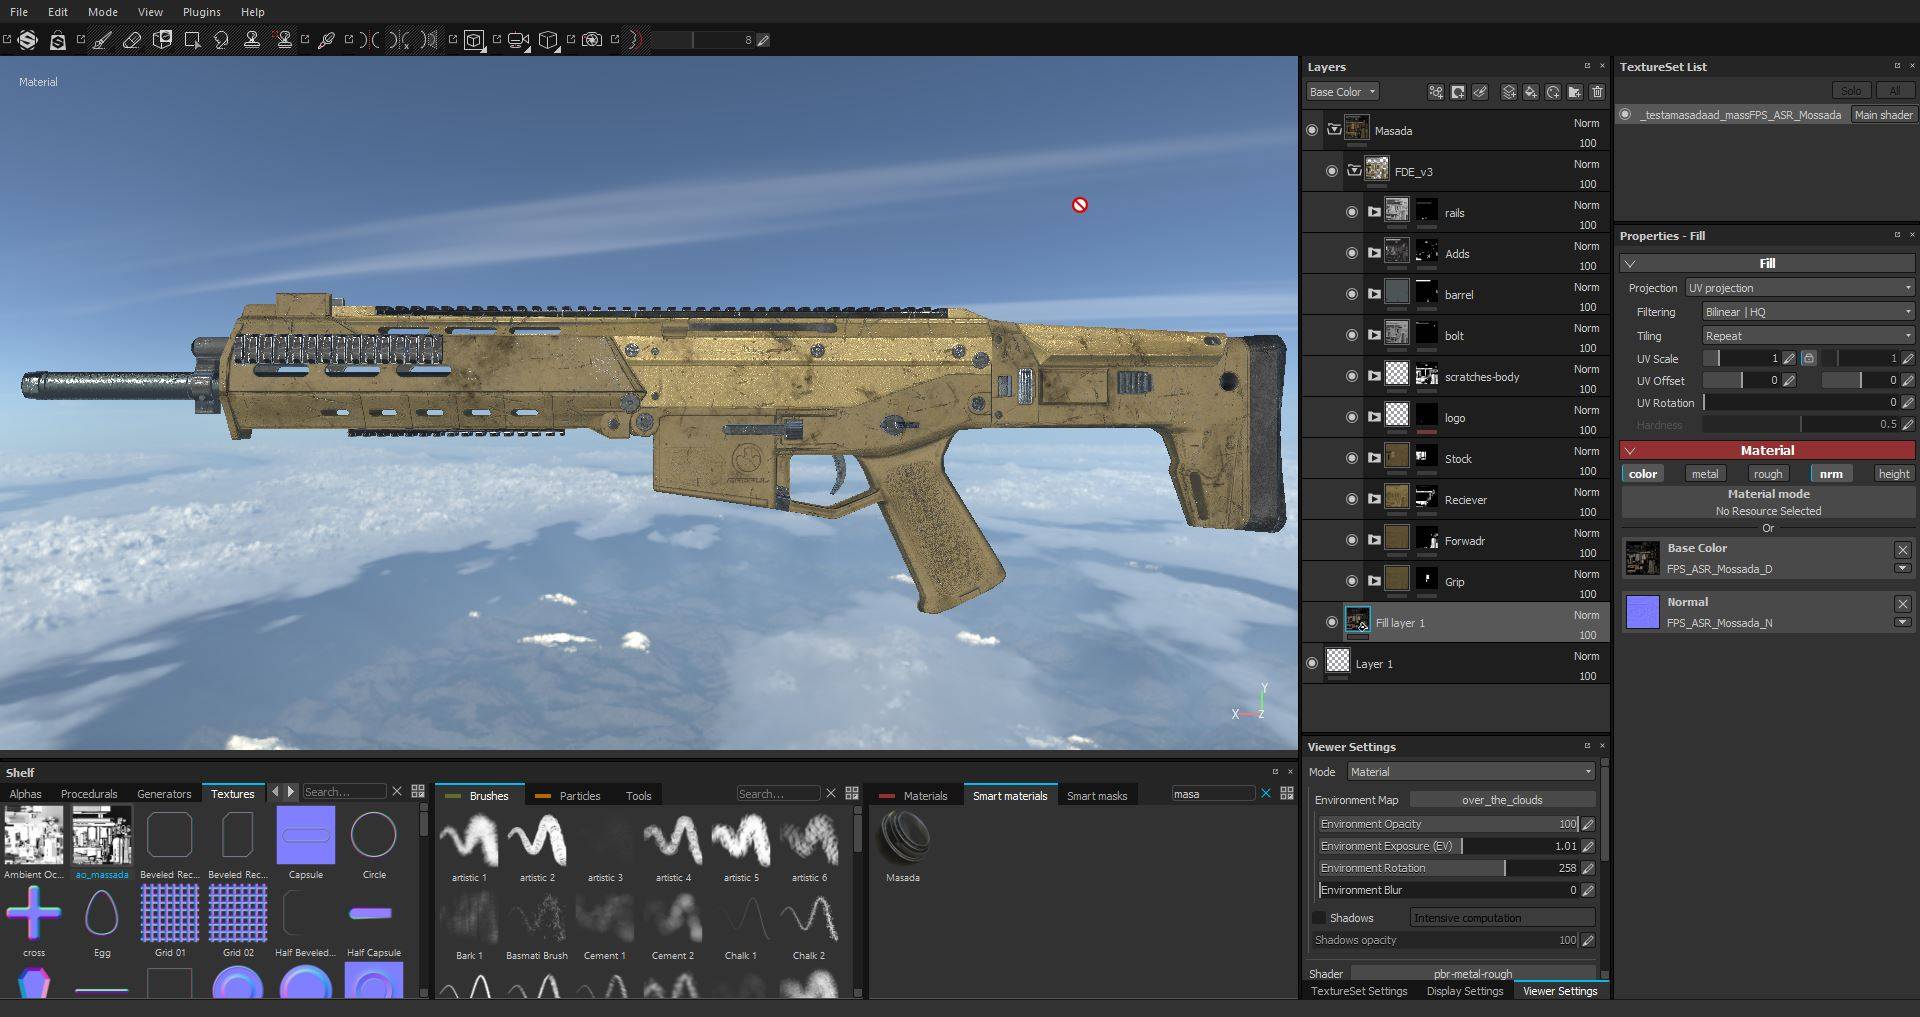Image resolution: width=1920 pixels, height=1017 pixels.
Task: Hide the Masada layer group
Action: [x=1312, y=130]
